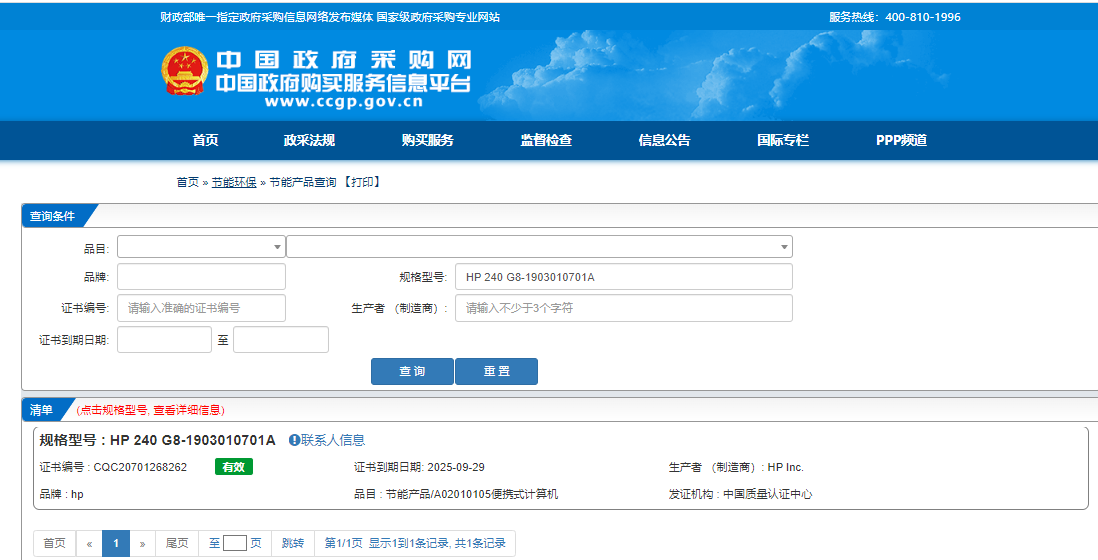Click the 跳转 page jump button

click(x=292, y=543)
